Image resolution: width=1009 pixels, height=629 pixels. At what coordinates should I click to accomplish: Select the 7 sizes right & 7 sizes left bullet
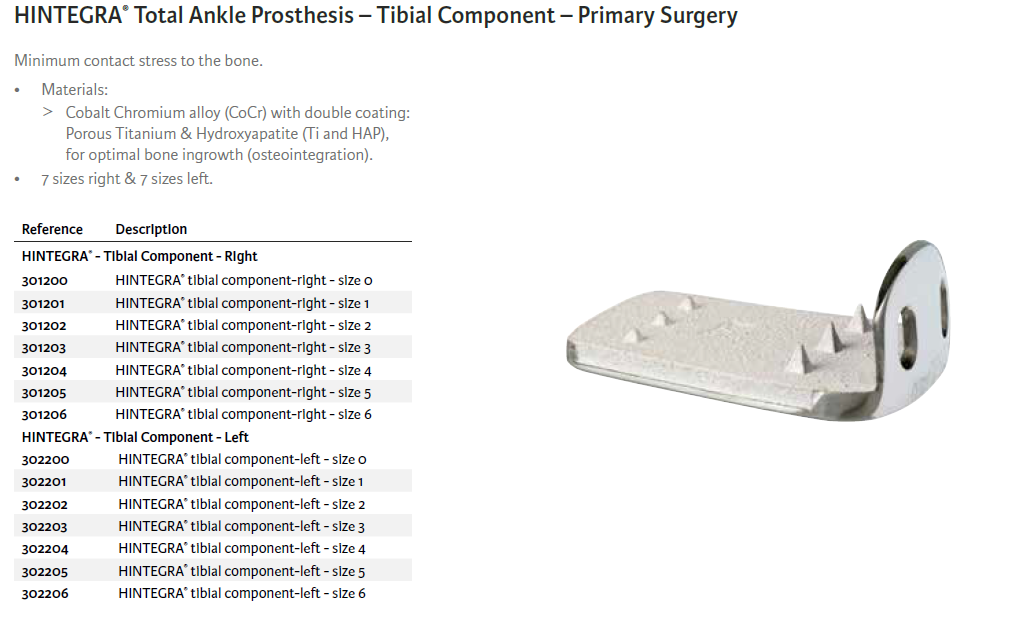[127, 179]
